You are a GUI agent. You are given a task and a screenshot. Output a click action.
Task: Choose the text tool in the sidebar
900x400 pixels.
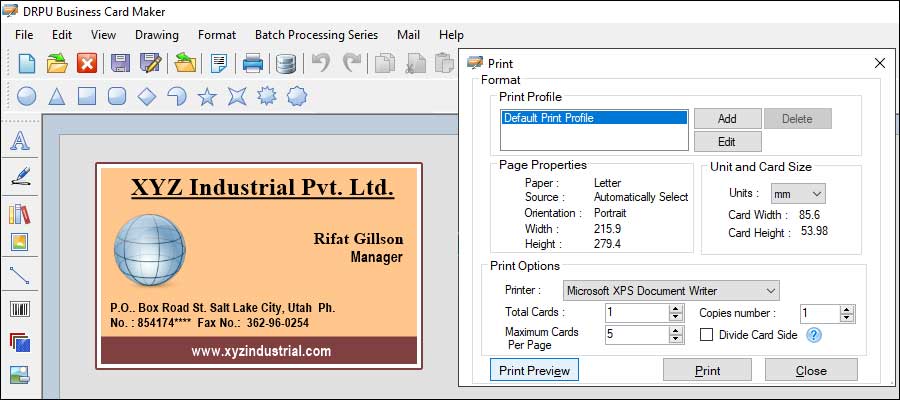19,141
